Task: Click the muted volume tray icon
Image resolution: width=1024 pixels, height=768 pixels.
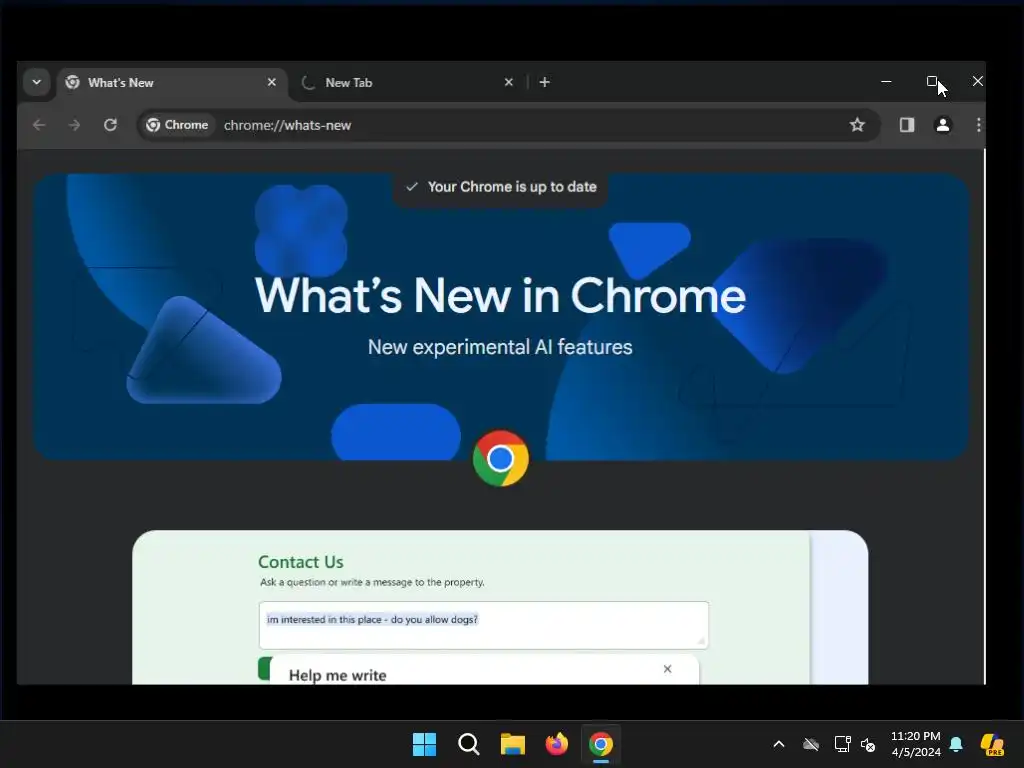Action: (x=868, y=744)
